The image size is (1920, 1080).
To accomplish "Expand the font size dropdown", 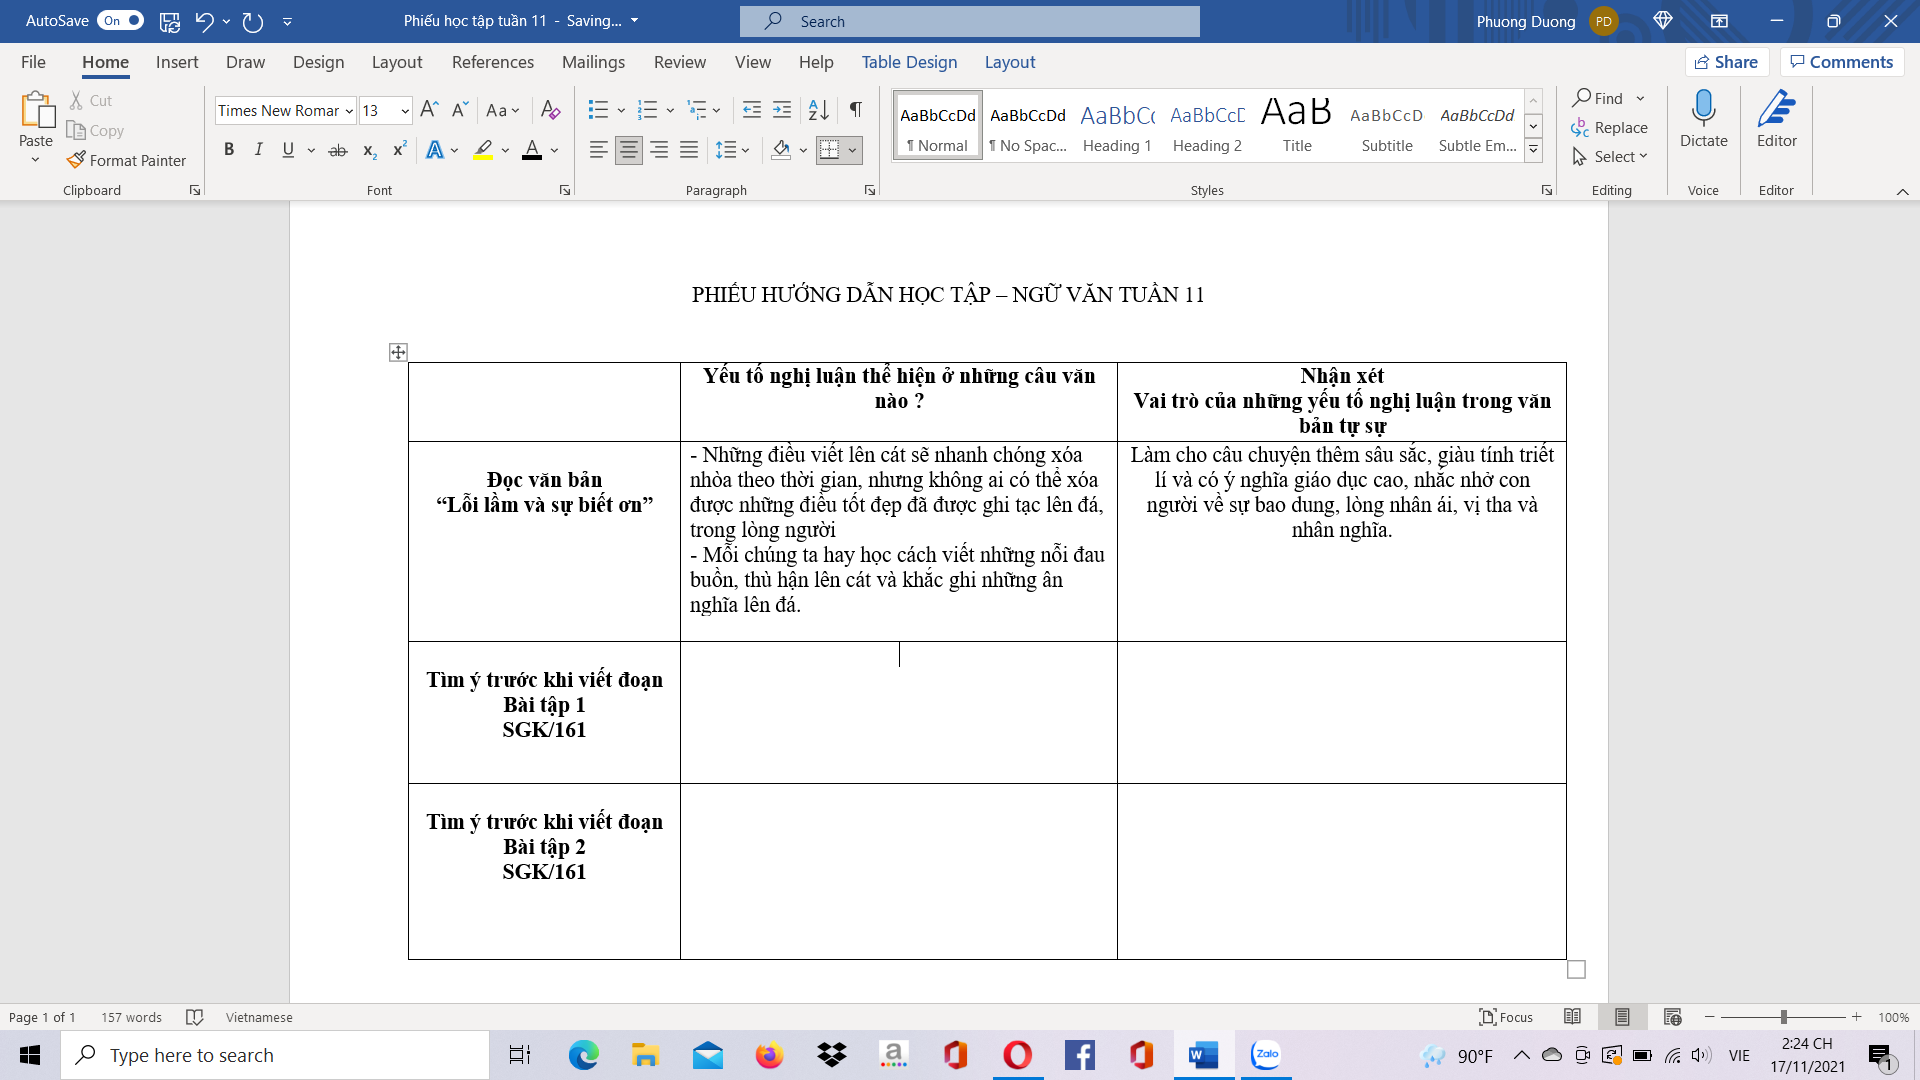I will [x=405, y=111].
